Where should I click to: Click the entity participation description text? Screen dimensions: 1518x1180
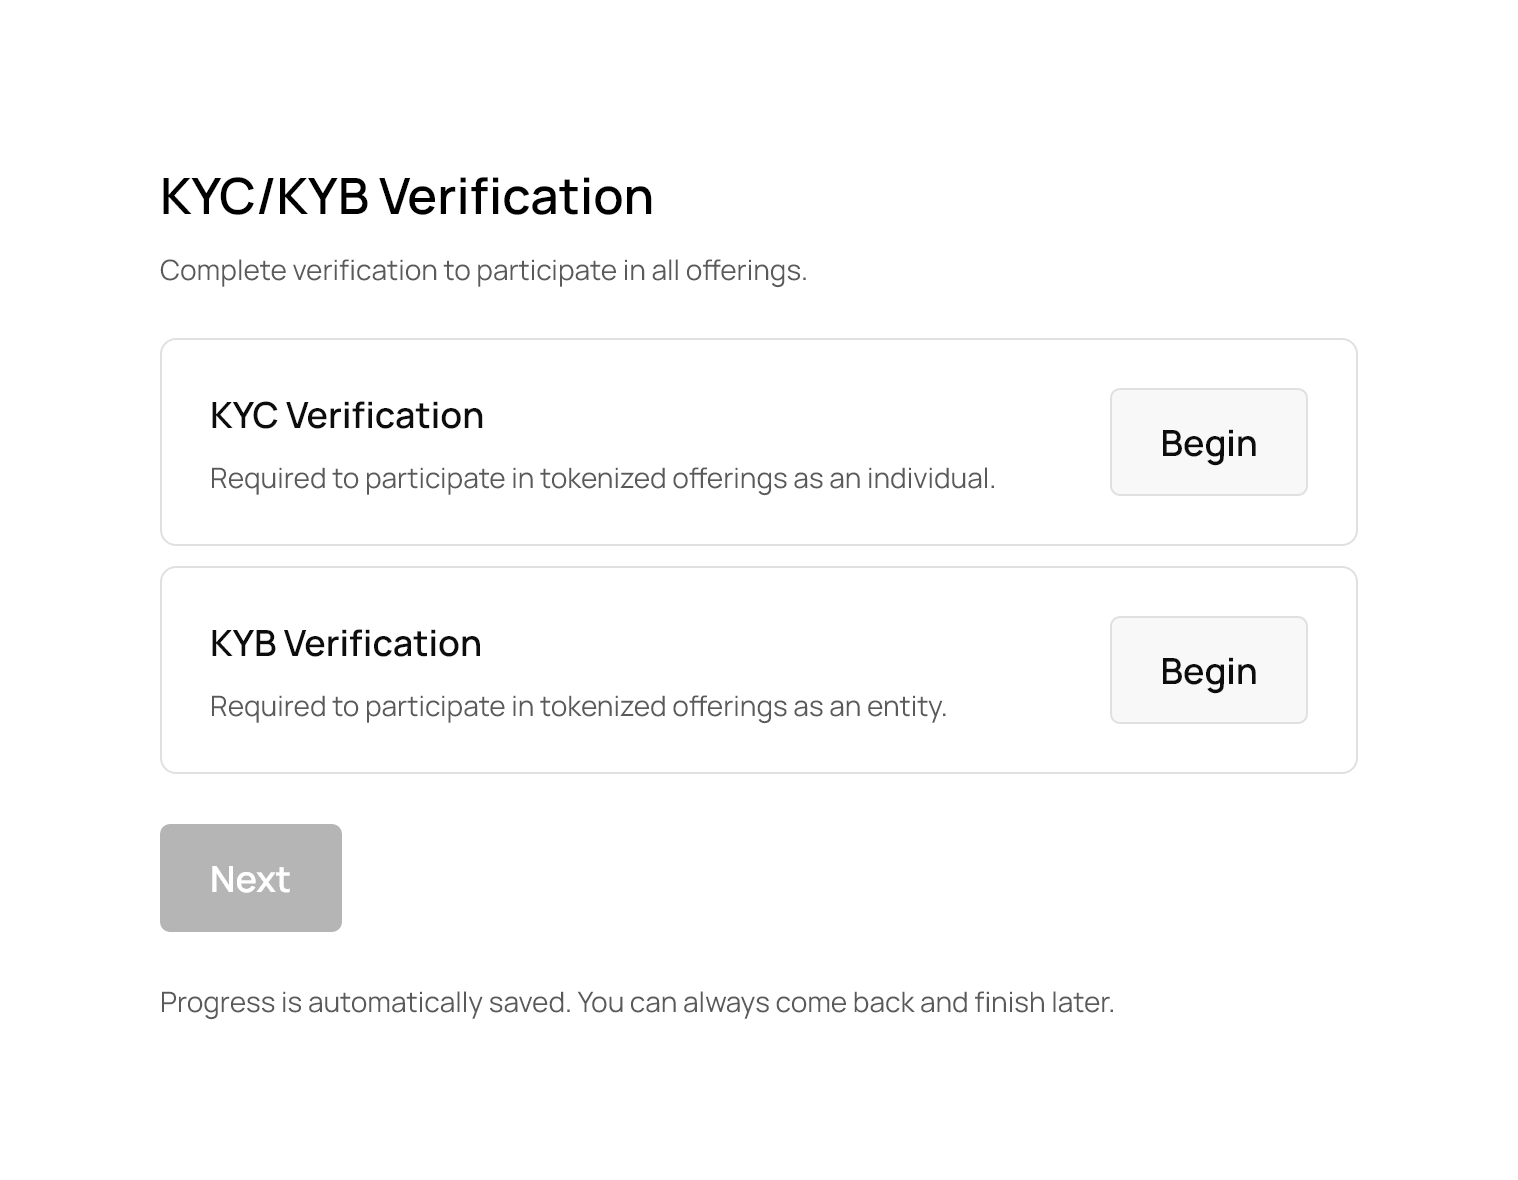click(577, 707)
